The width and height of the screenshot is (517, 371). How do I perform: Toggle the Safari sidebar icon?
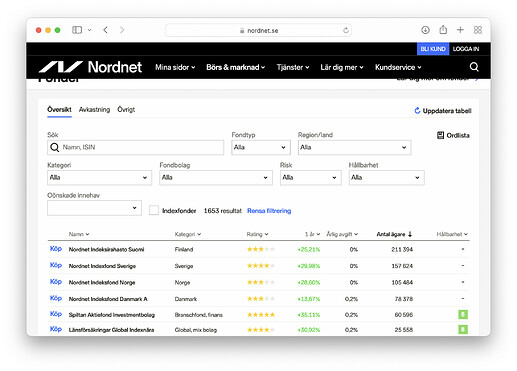77,30
